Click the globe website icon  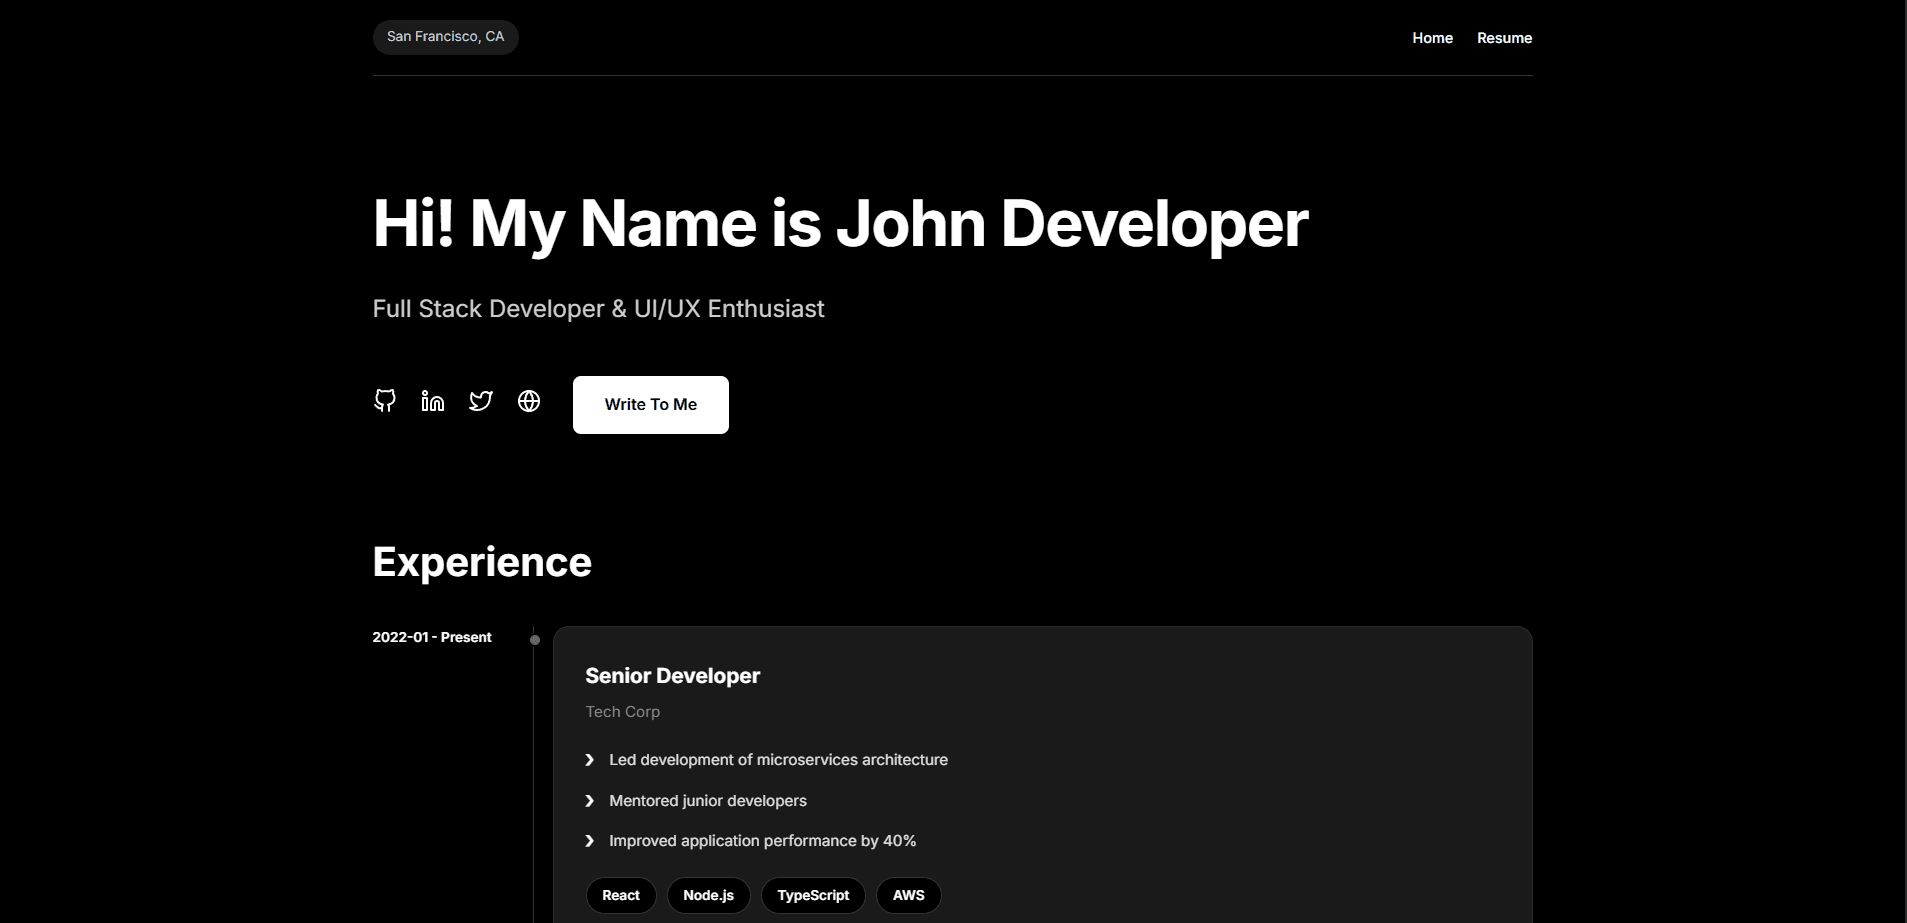[528, 401]
